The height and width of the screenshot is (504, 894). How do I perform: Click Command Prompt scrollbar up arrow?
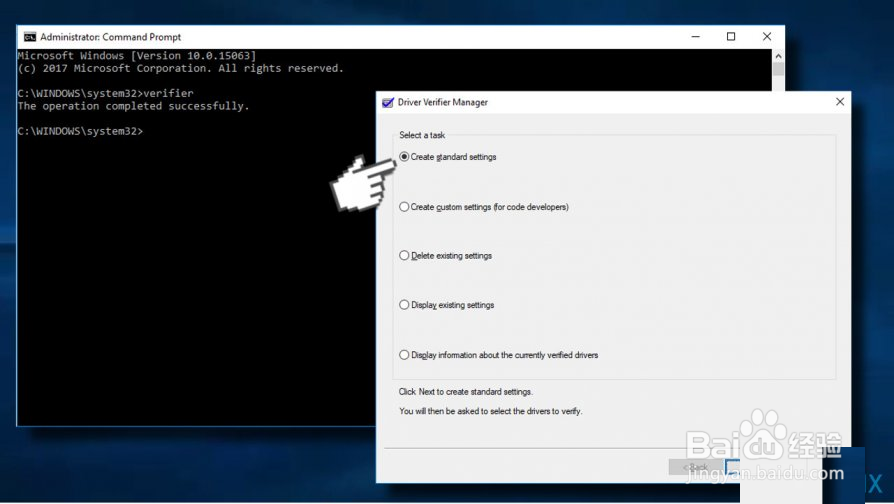point(778,56)
